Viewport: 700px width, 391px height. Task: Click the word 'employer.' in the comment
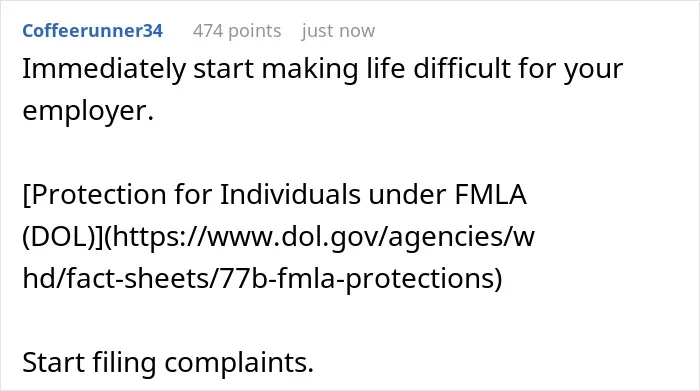[x=88, y=111]
